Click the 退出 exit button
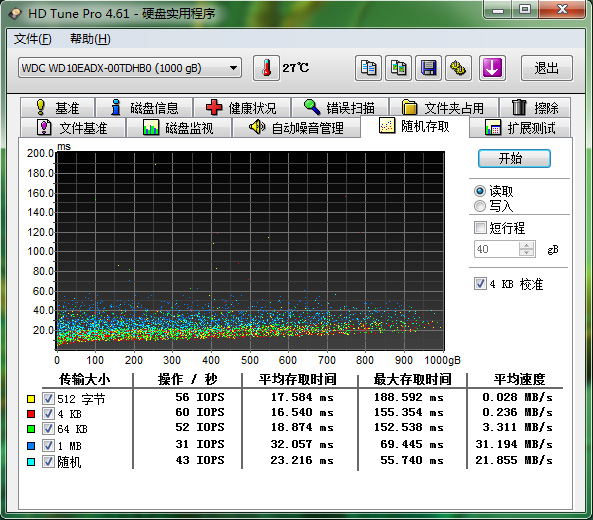 tap(546, 68)
